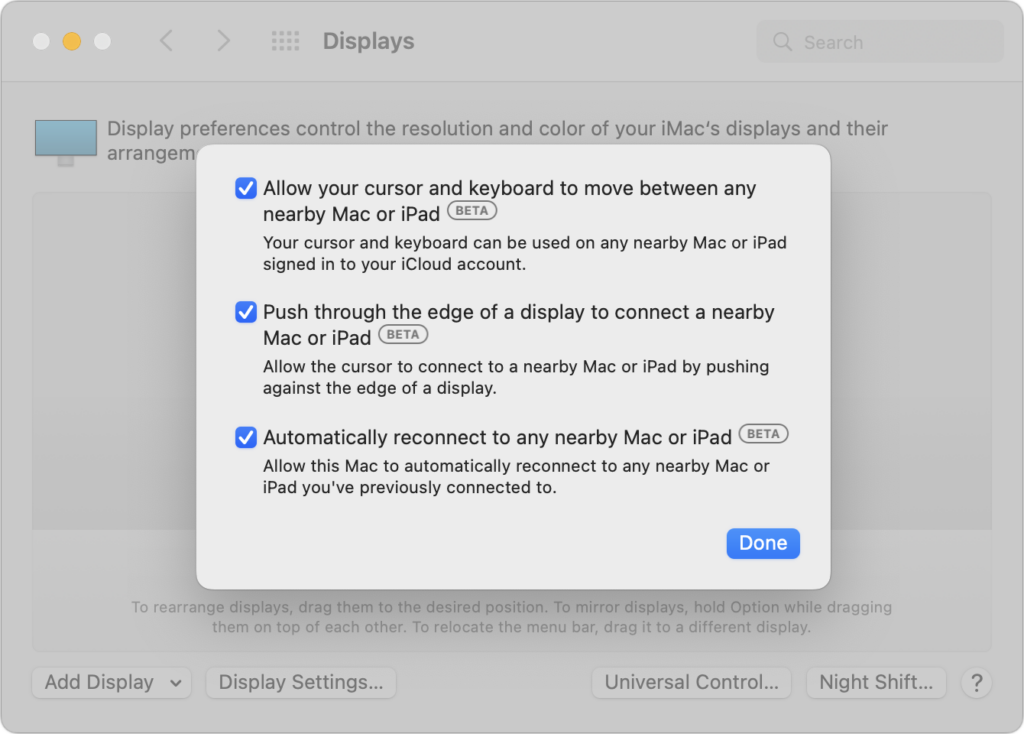1024x734 pixels.
Task: Open Night Shift… settings
Action: click(x=876, y=682)
